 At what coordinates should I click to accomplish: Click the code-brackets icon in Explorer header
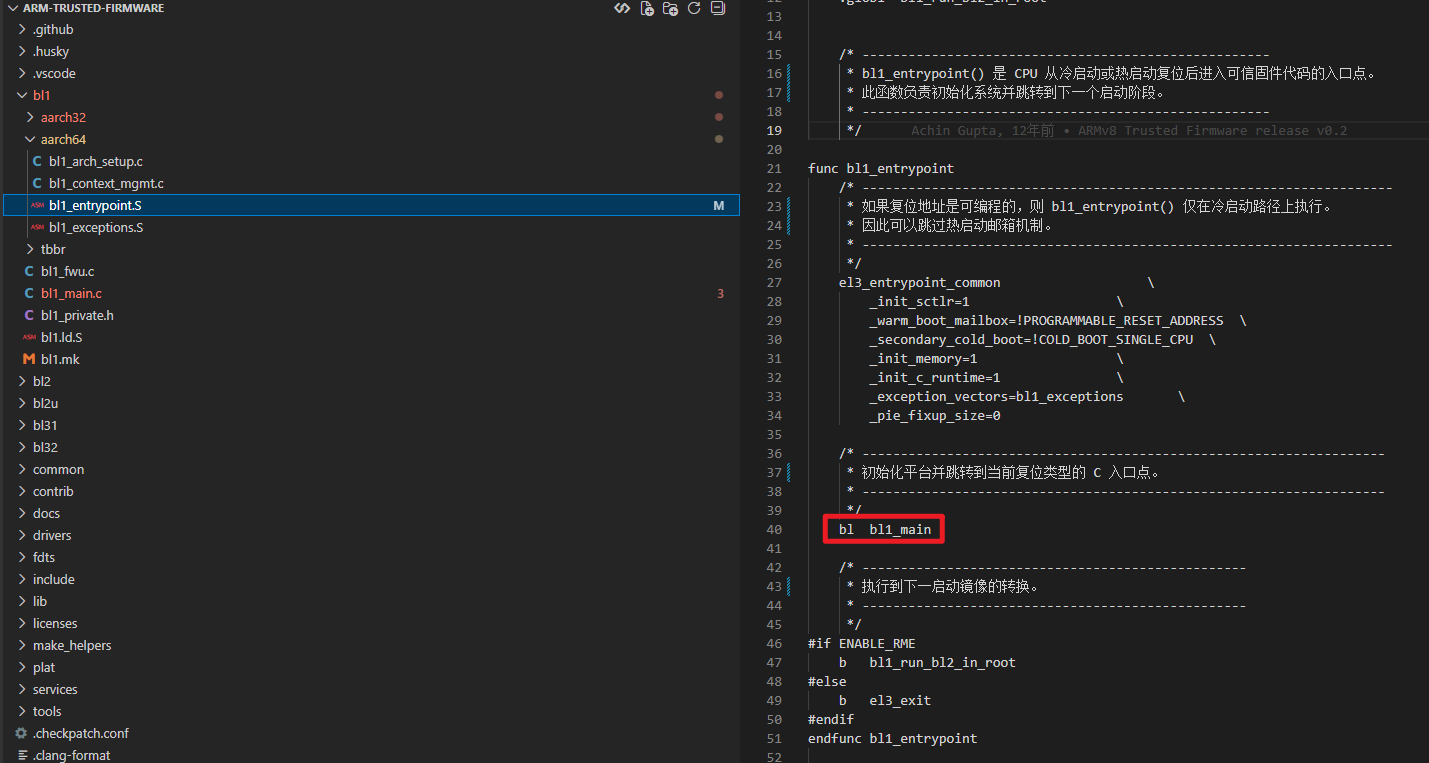[x=622, y=8]
